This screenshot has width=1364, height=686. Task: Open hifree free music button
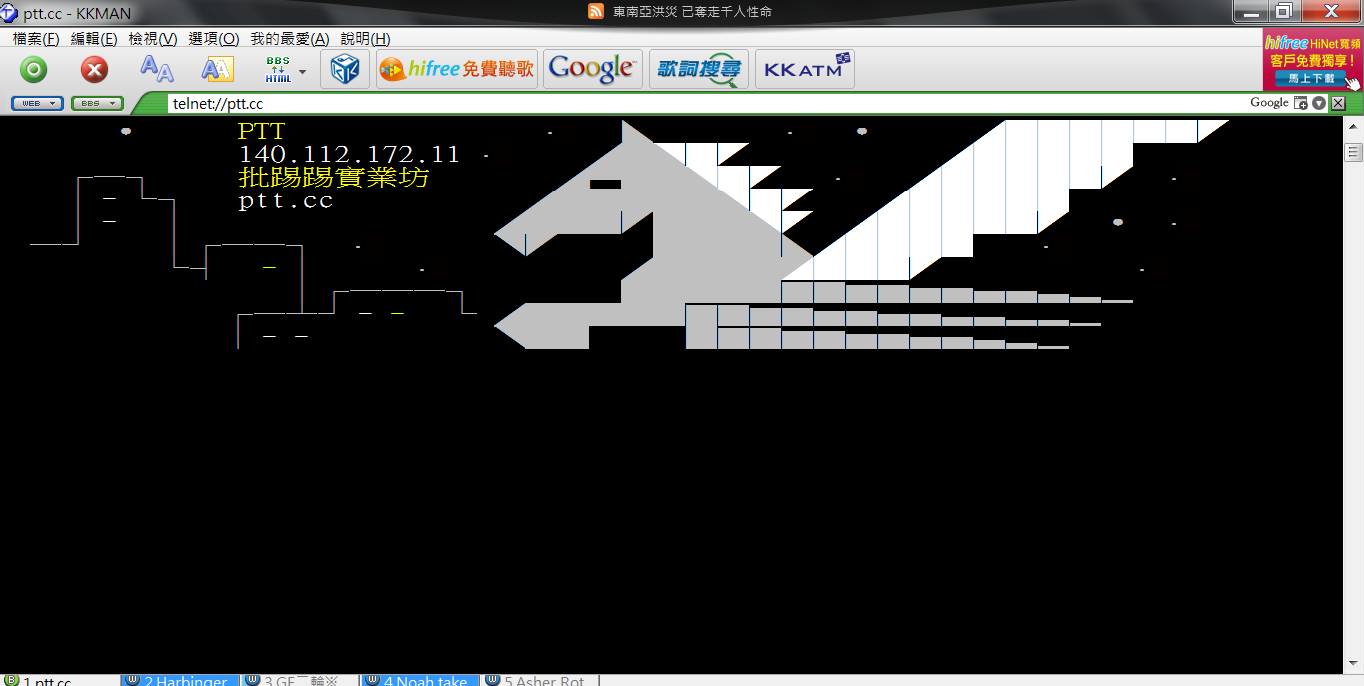tap(457, 69)
